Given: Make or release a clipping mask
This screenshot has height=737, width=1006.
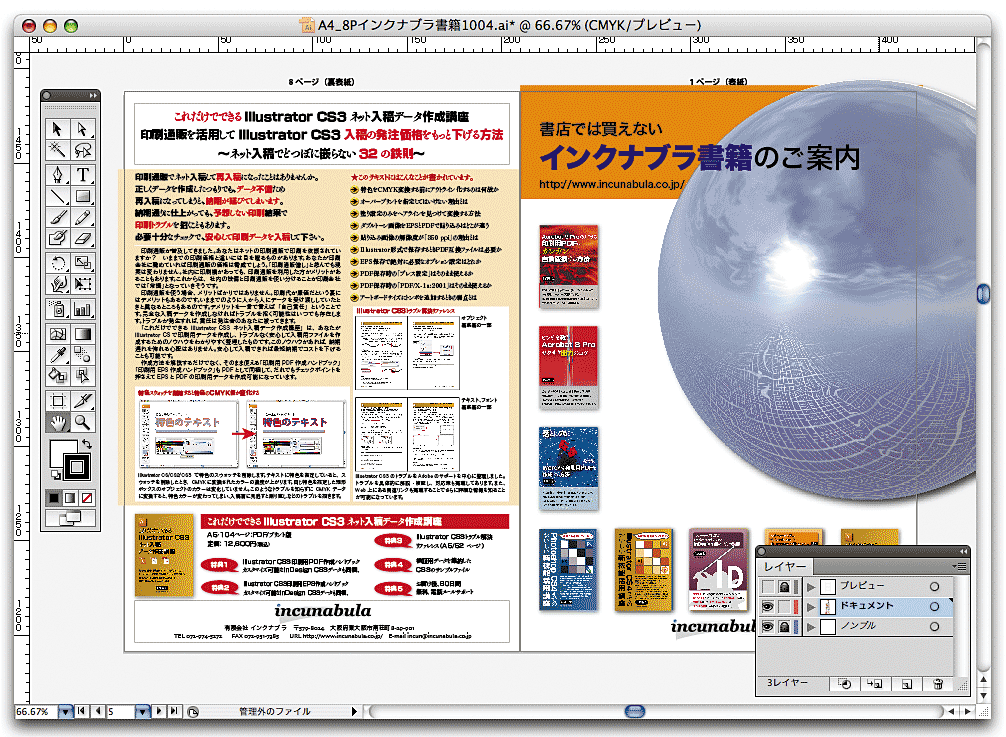Looking at the screenshot, I should (844, 684).
